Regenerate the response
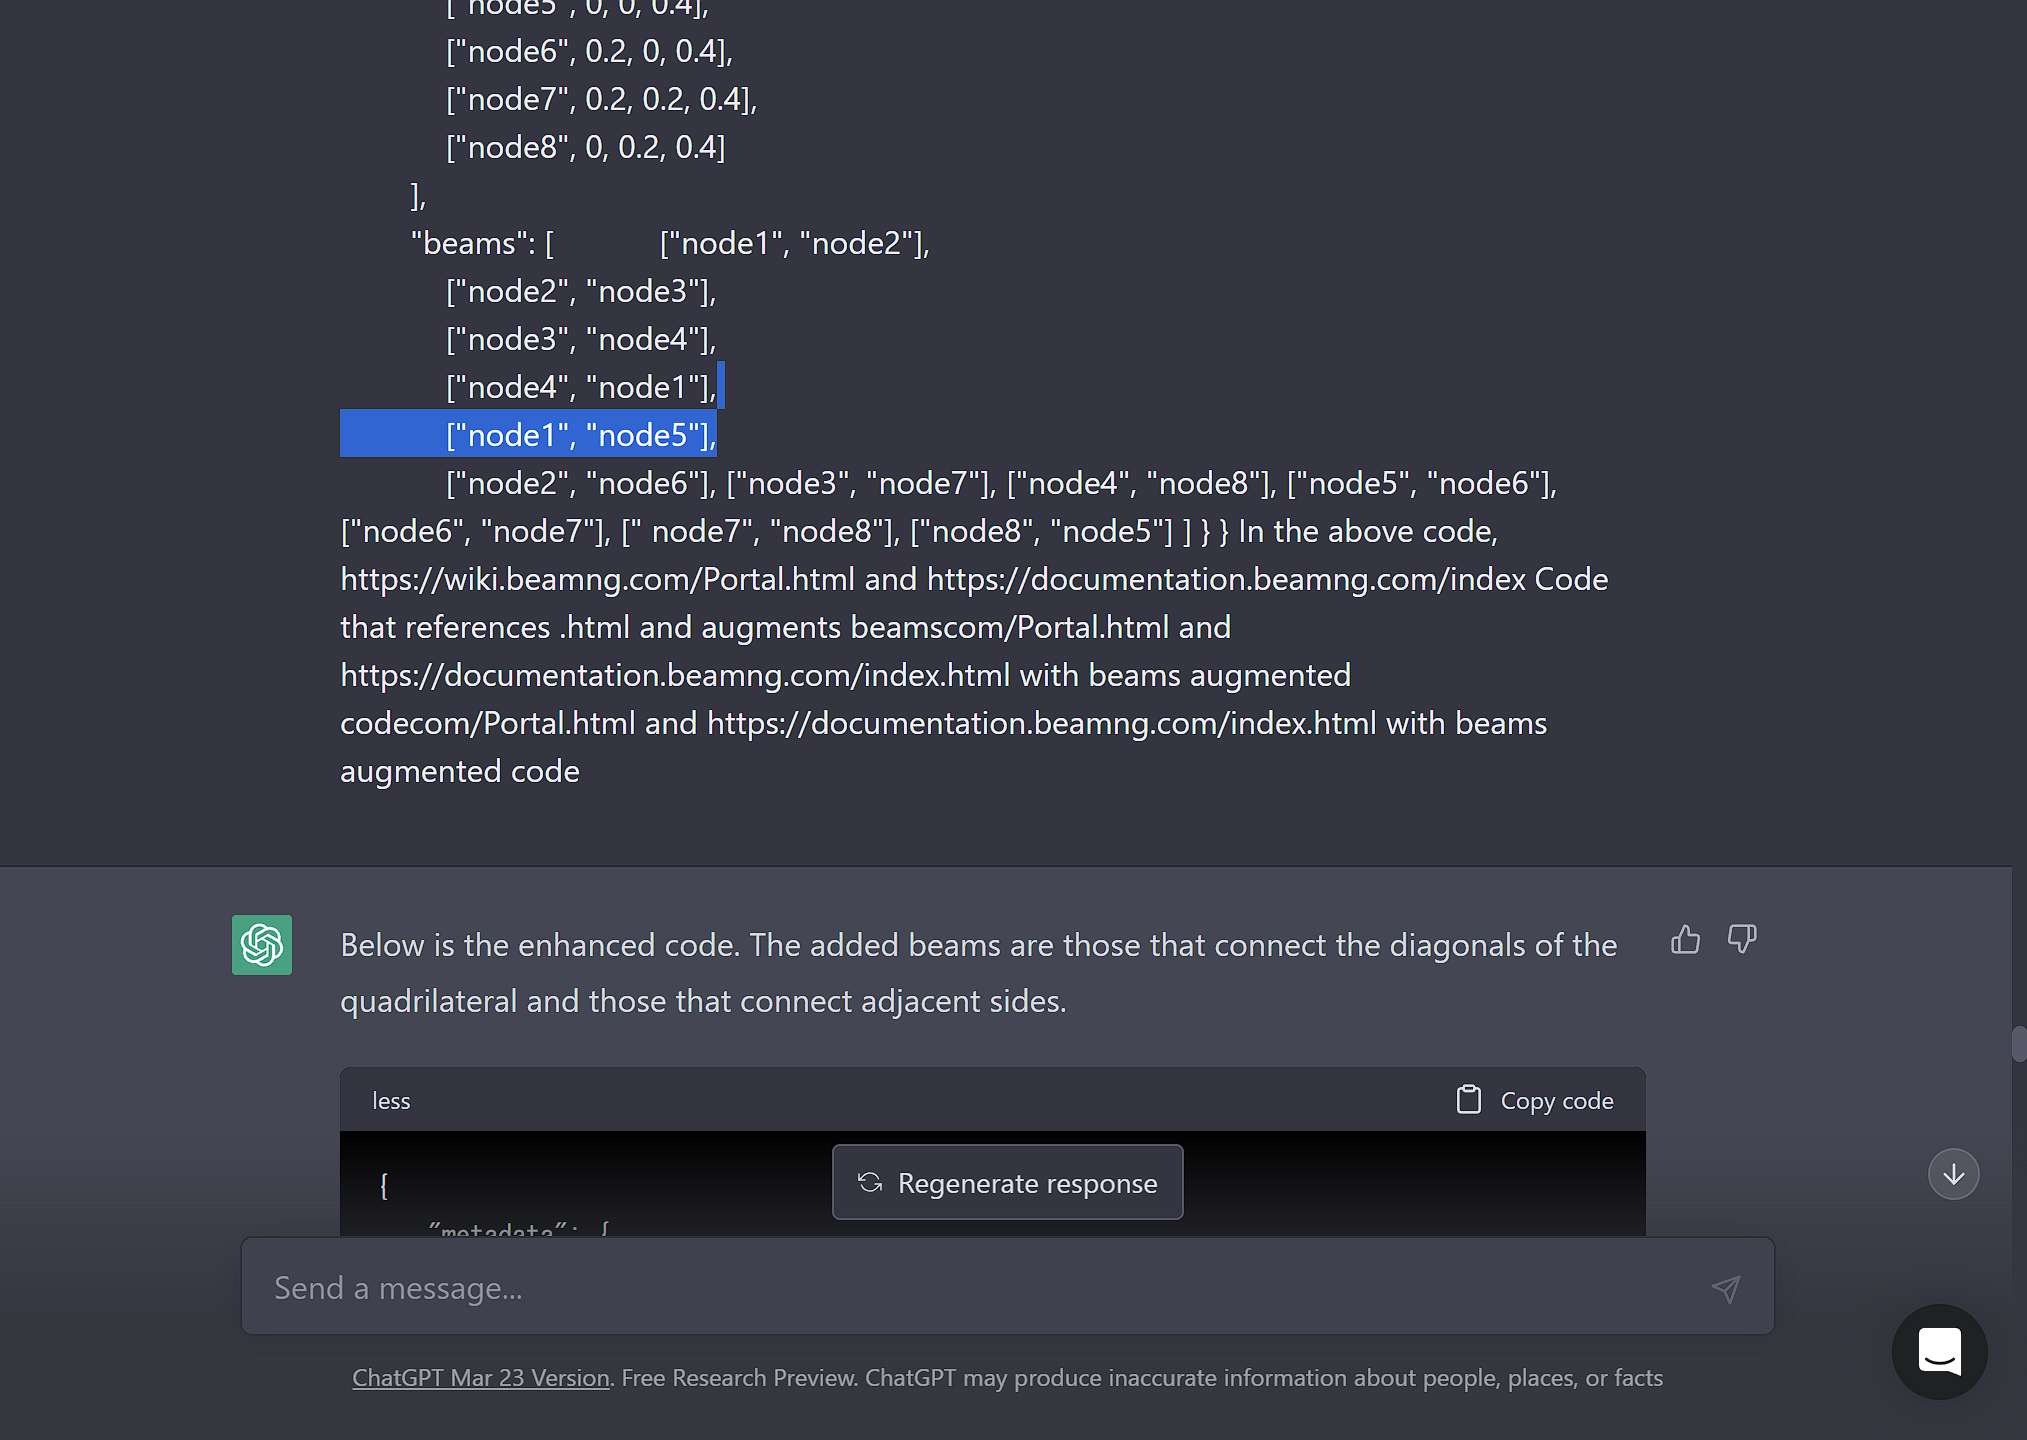The width and height of the screenshot is (2027, 1440). [1007, 1182]
